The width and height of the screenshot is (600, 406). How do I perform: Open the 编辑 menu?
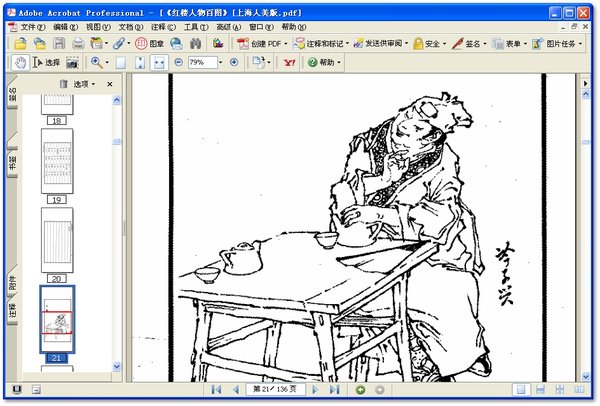point(65,27)
